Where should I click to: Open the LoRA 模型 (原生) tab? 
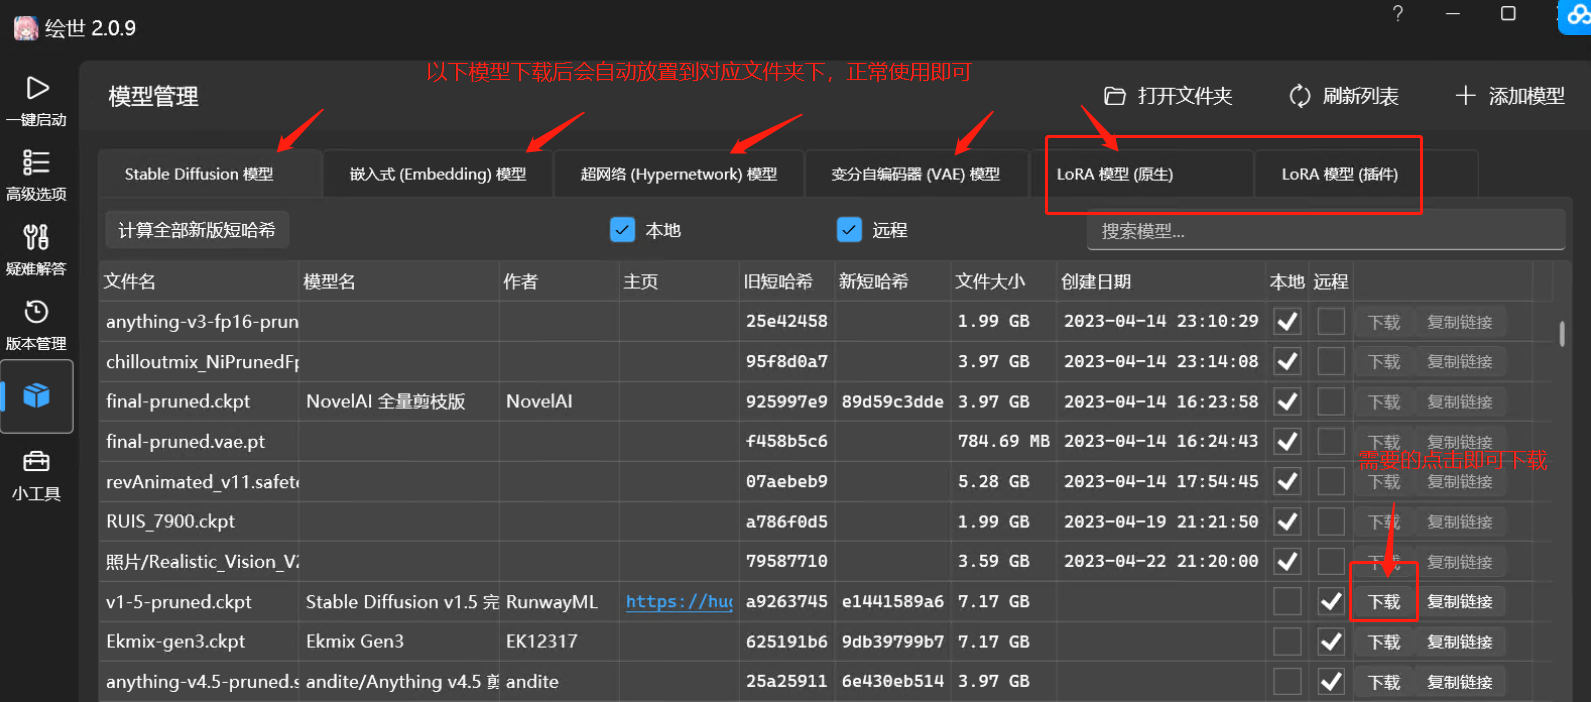click(x=1115, y=174)
